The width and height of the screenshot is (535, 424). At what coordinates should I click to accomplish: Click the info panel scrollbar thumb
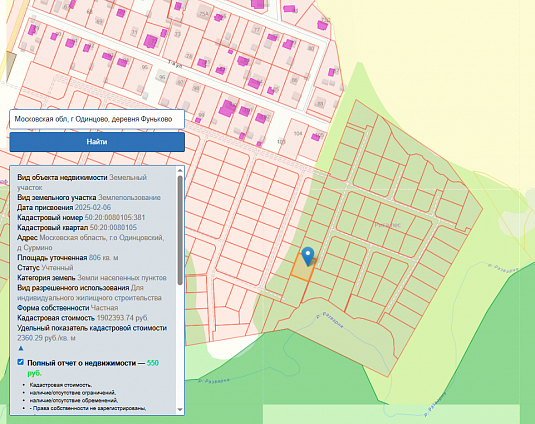tap(180, 231)
